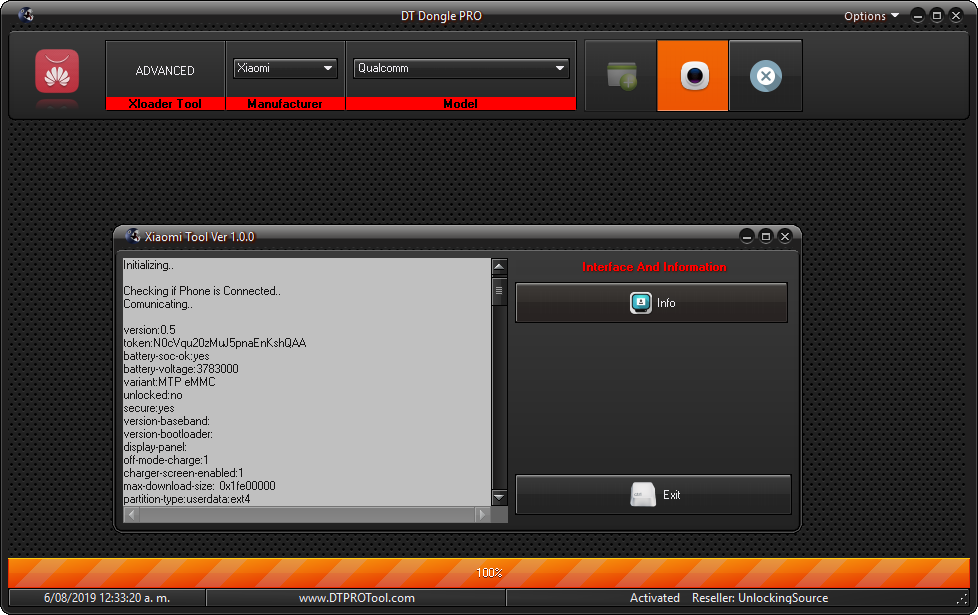This screenshot has height=615, width=978.
Task: Click the token line in the log
Action: coord(215,343)
